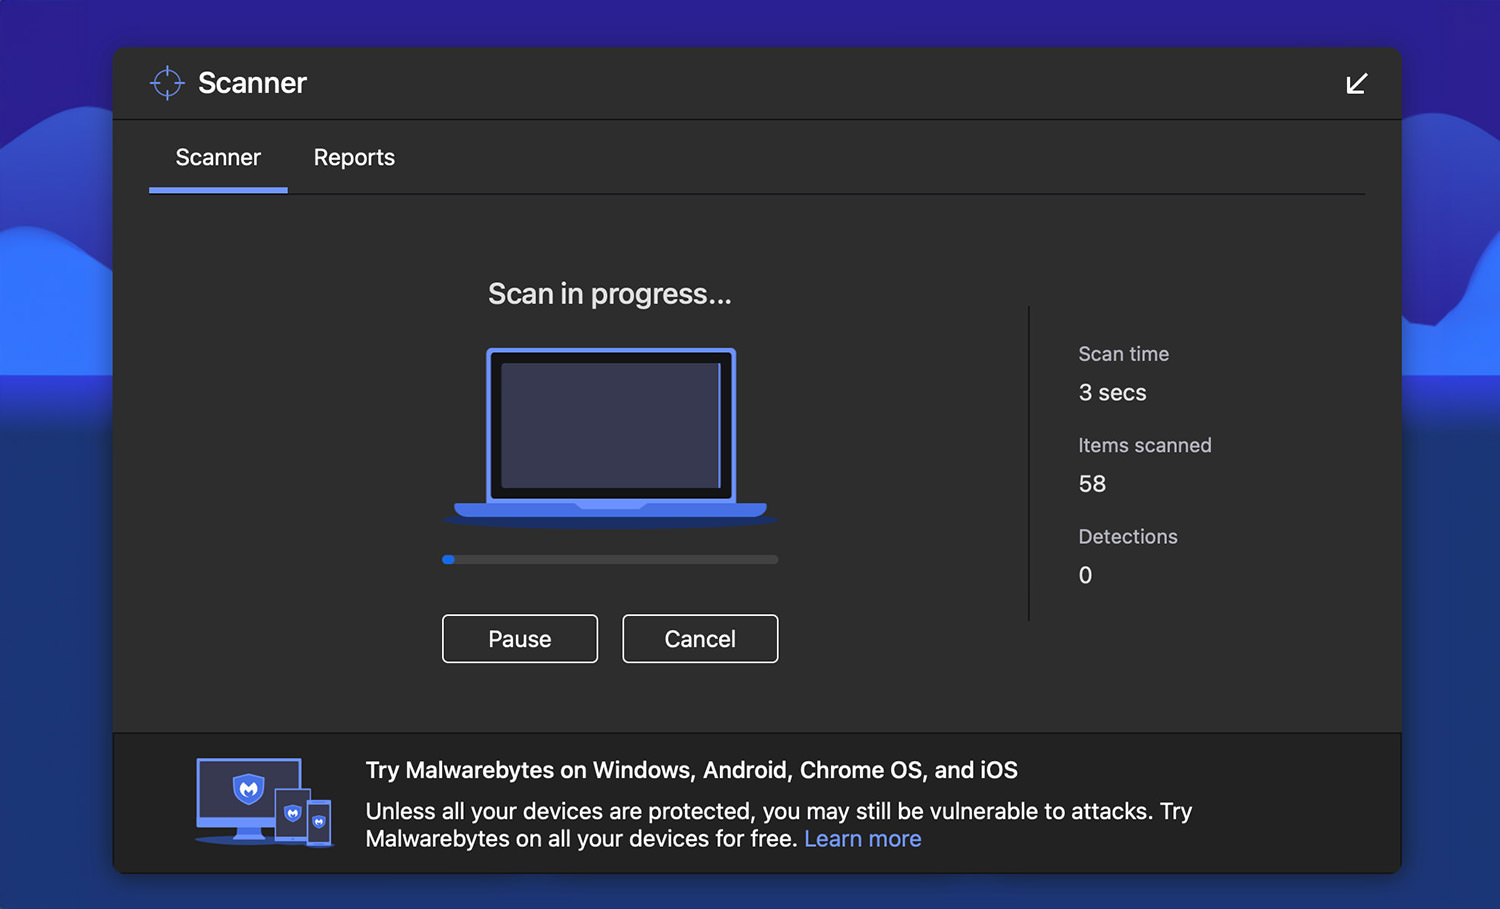Click the "Items scanned" label
Screen dimensions: 1500x909
[1144, 445]
